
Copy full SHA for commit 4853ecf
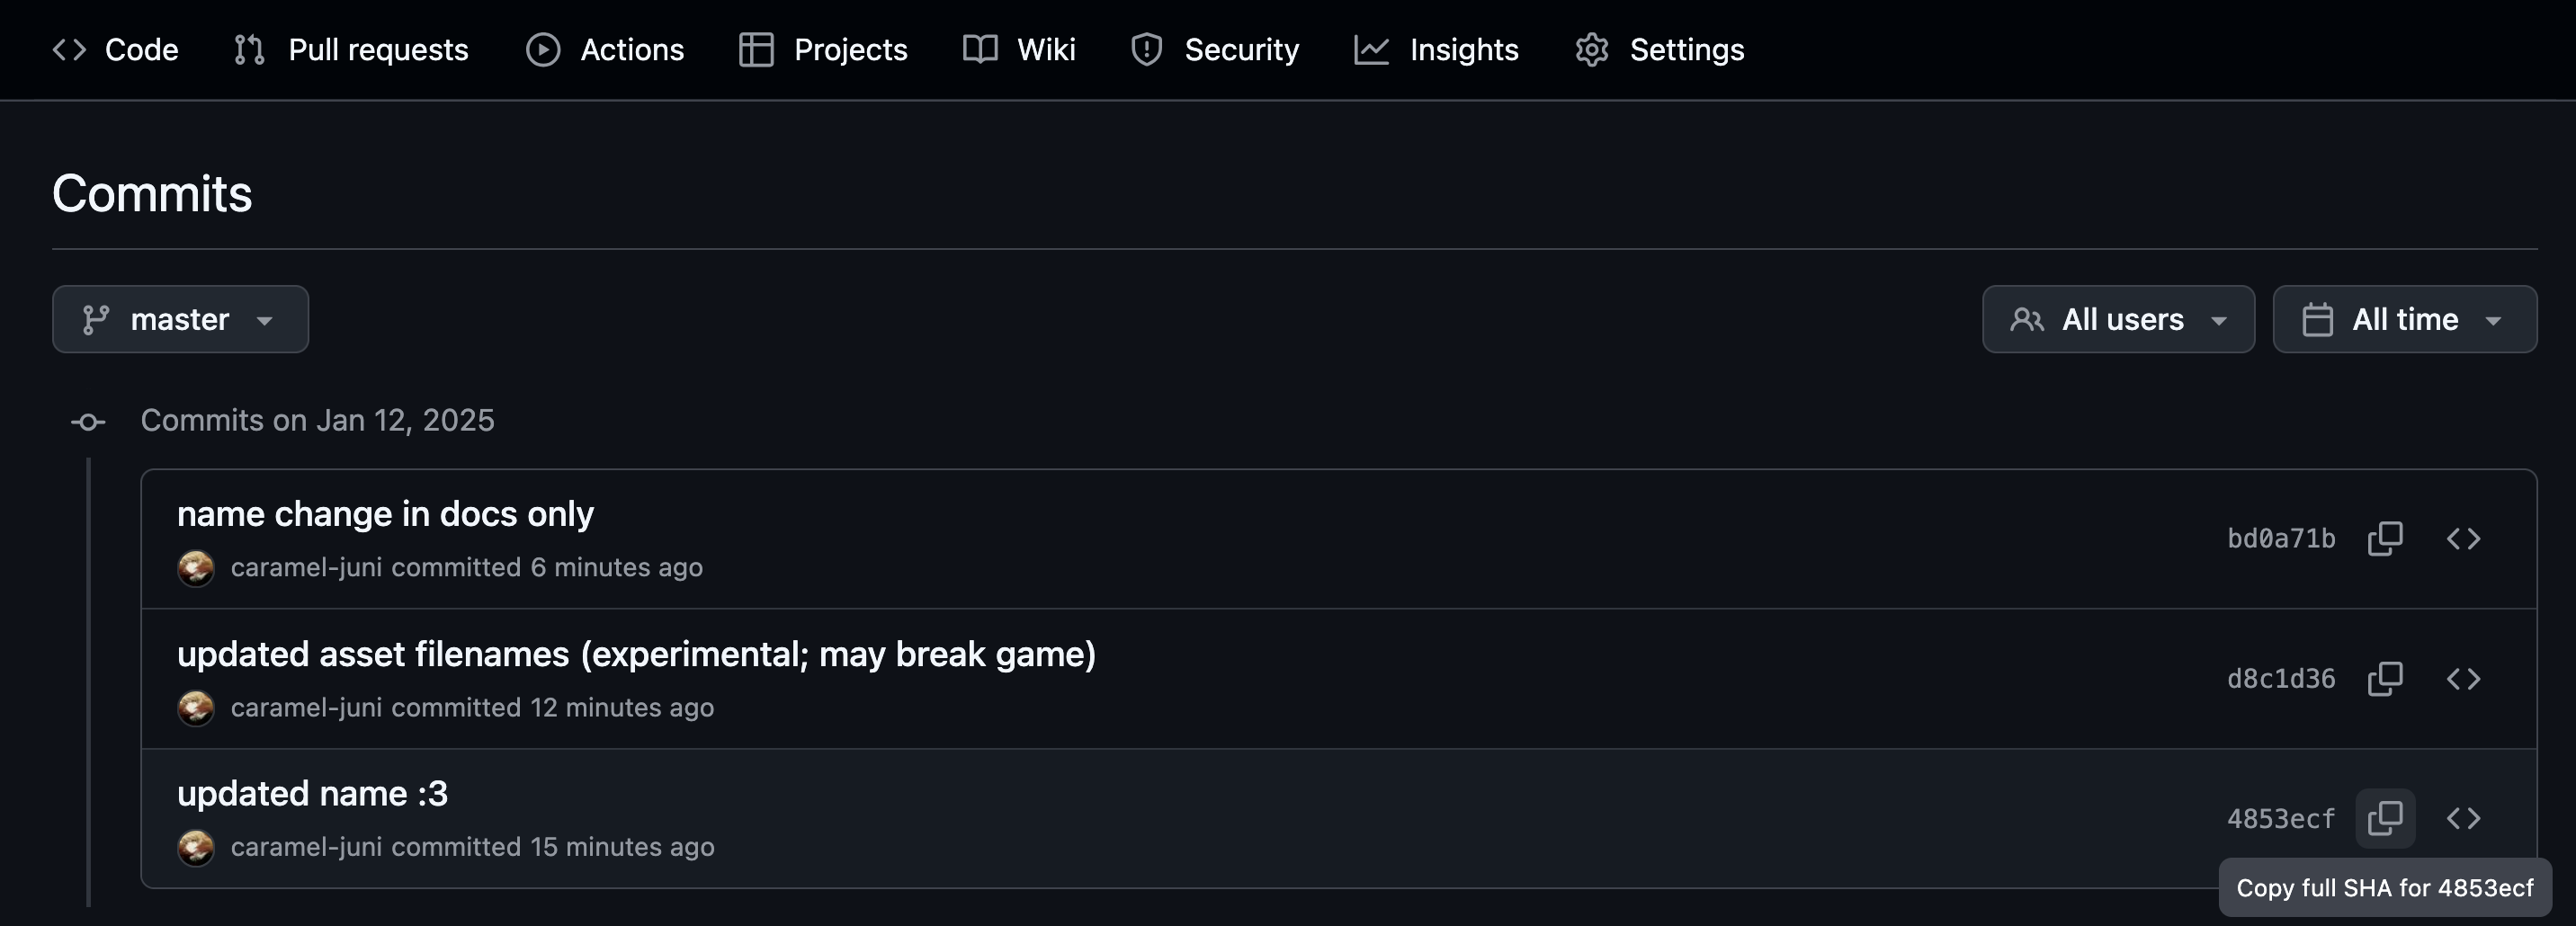2385,818
